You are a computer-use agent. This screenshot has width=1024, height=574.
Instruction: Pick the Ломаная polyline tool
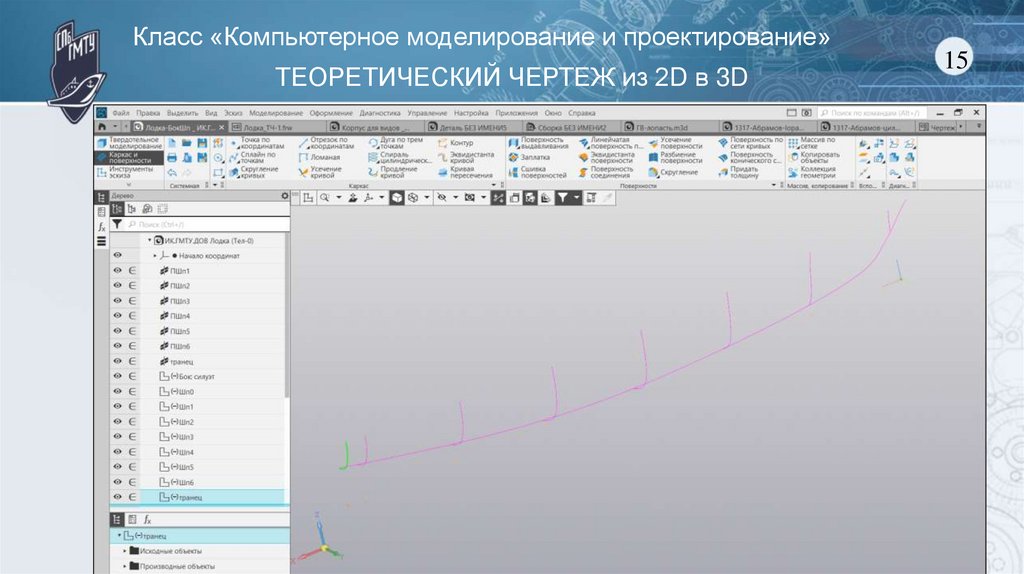(x=319, y=157)
